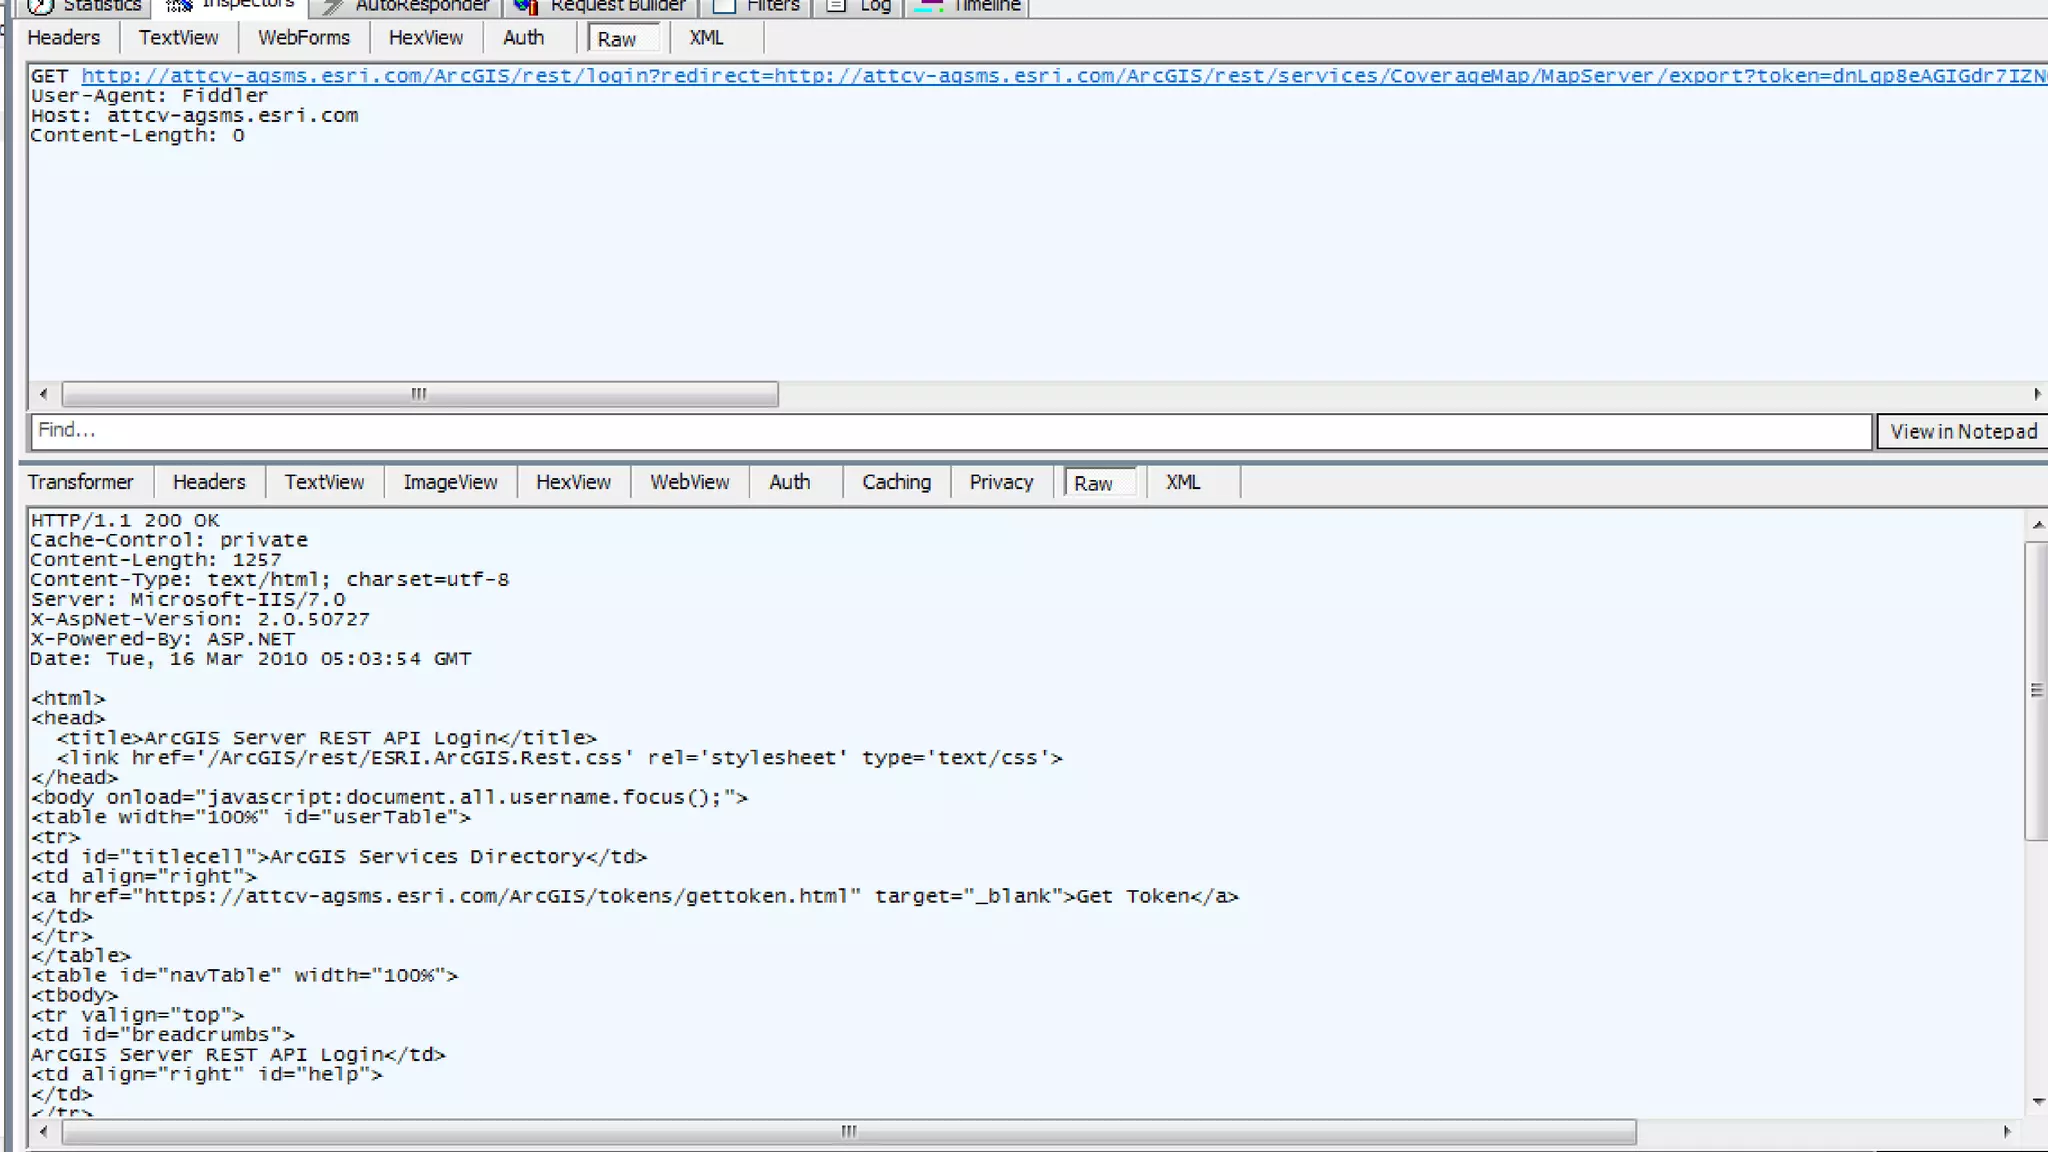Screen dimensions: 2048x1152
Task: Toggle the Filters tab checkbox
Action: (x=725, y=6)
